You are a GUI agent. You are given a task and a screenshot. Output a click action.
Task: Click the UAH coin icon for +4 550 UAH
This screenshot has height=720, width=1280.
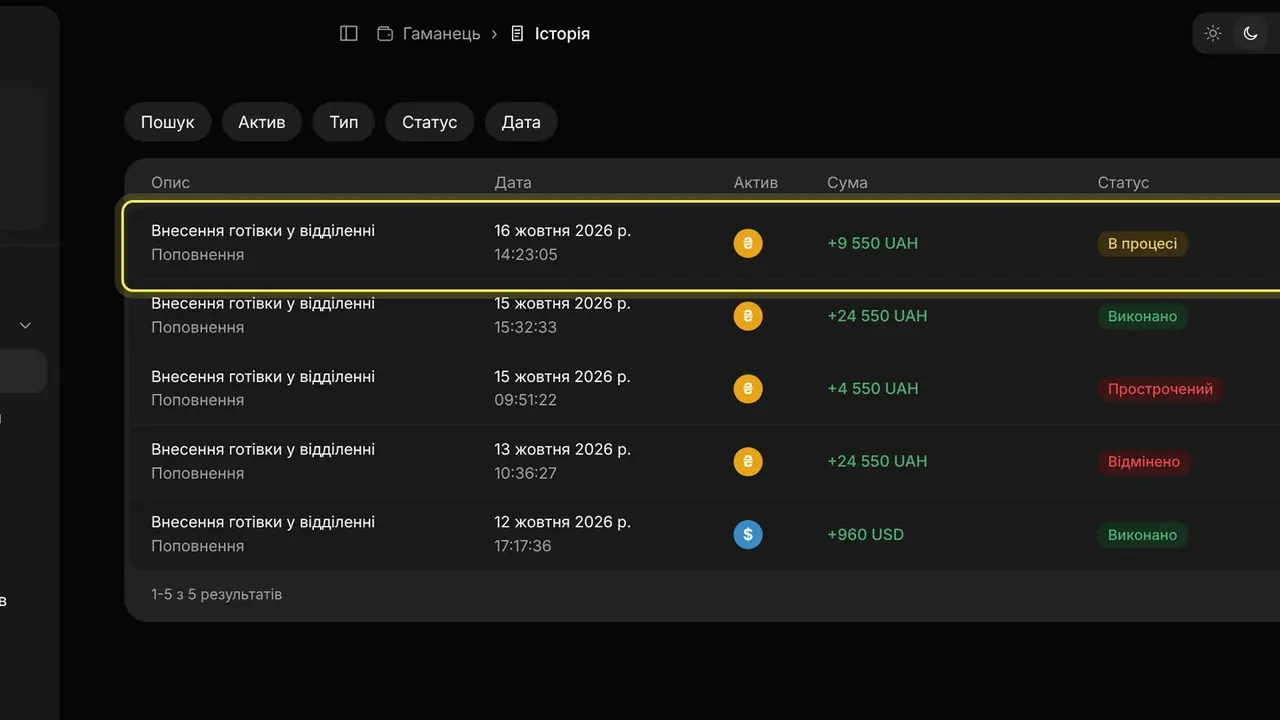(x=748, y=389)
